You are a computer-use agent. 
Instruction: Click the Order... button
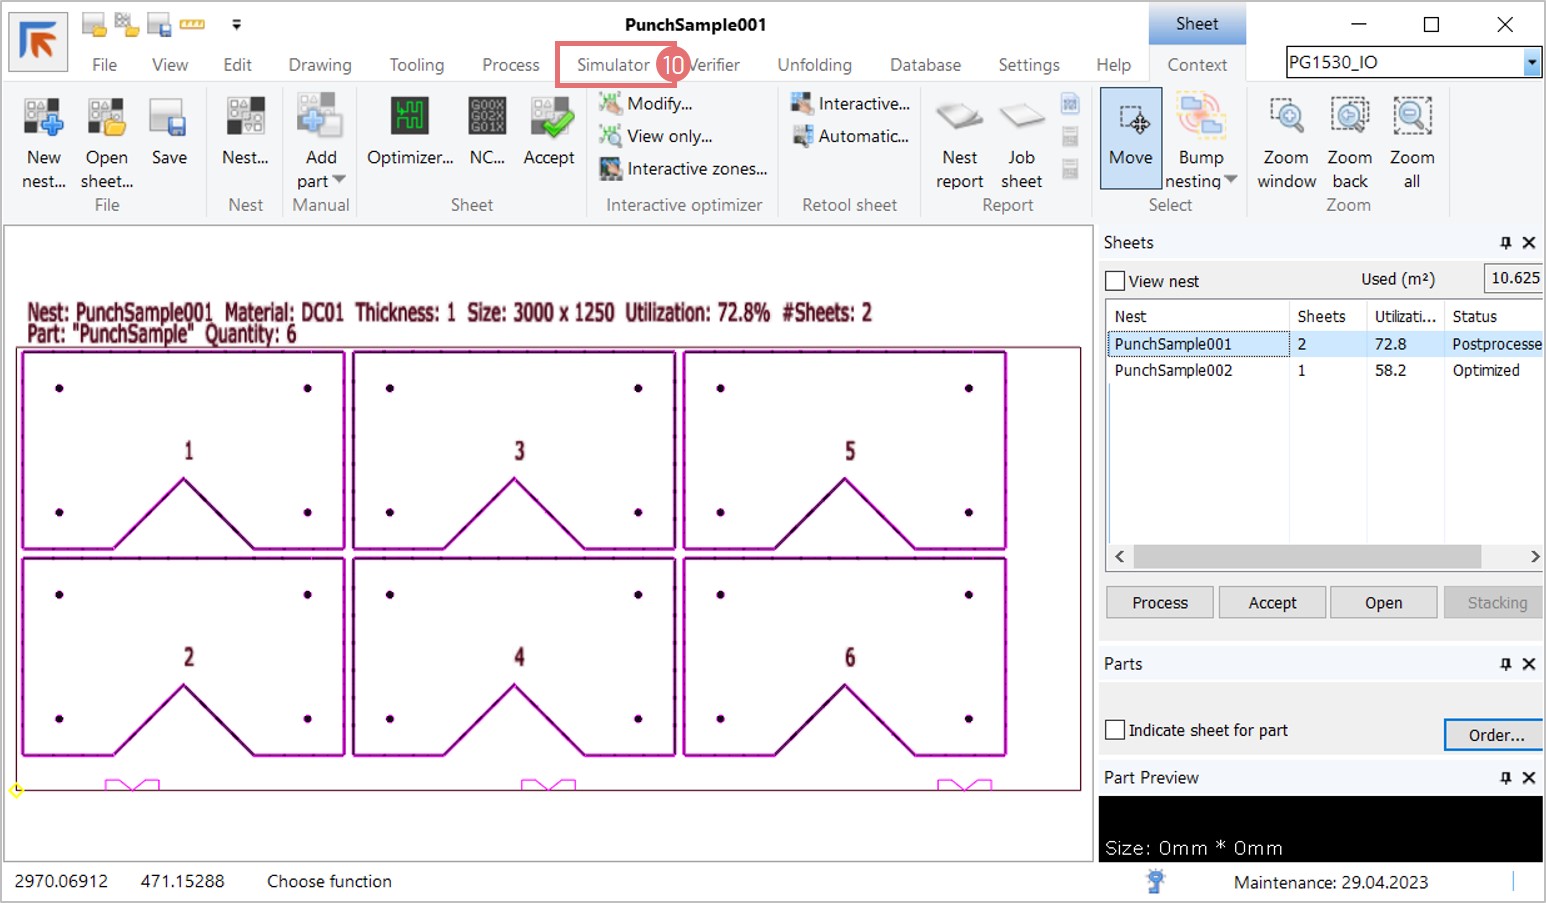click(x=1495, y=735)
